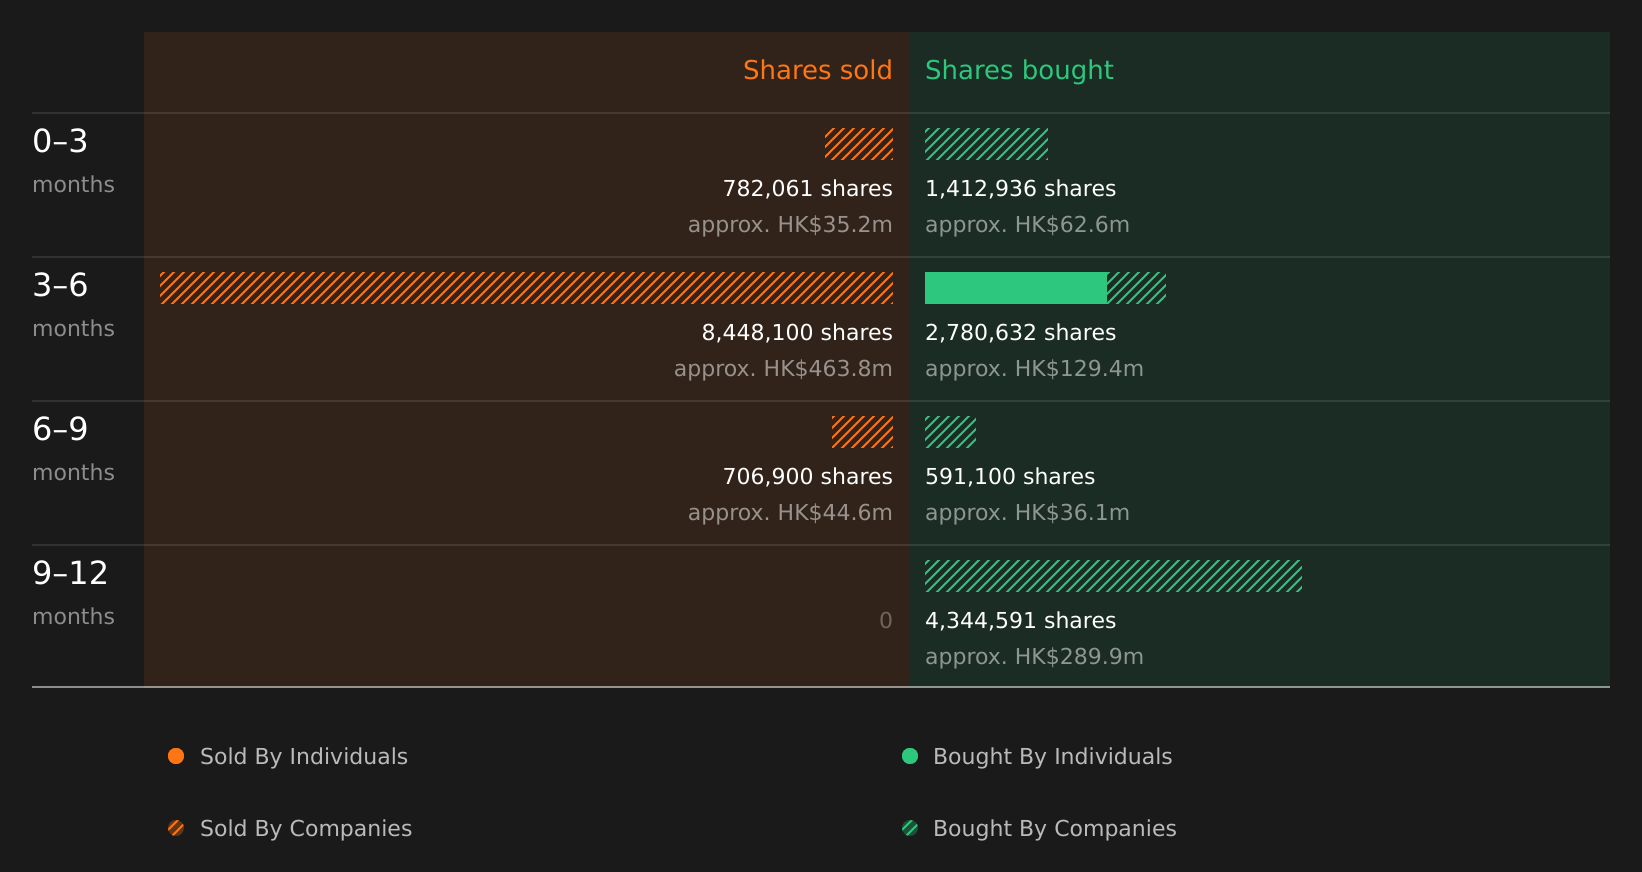Click the 591,100 shares value

coord(1010,476)
